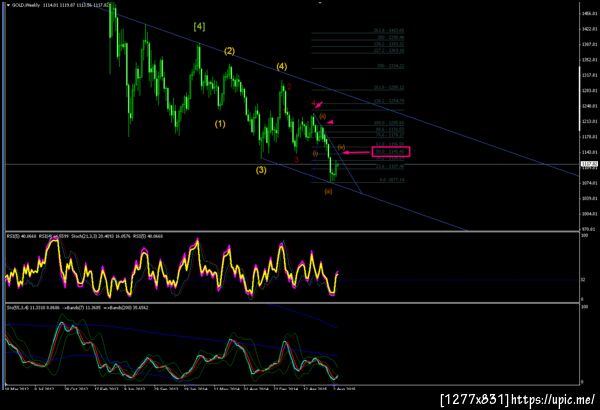Select the orange (i) label left of candles
Viewport: 600px width, 410px height.
pos(315,154)
